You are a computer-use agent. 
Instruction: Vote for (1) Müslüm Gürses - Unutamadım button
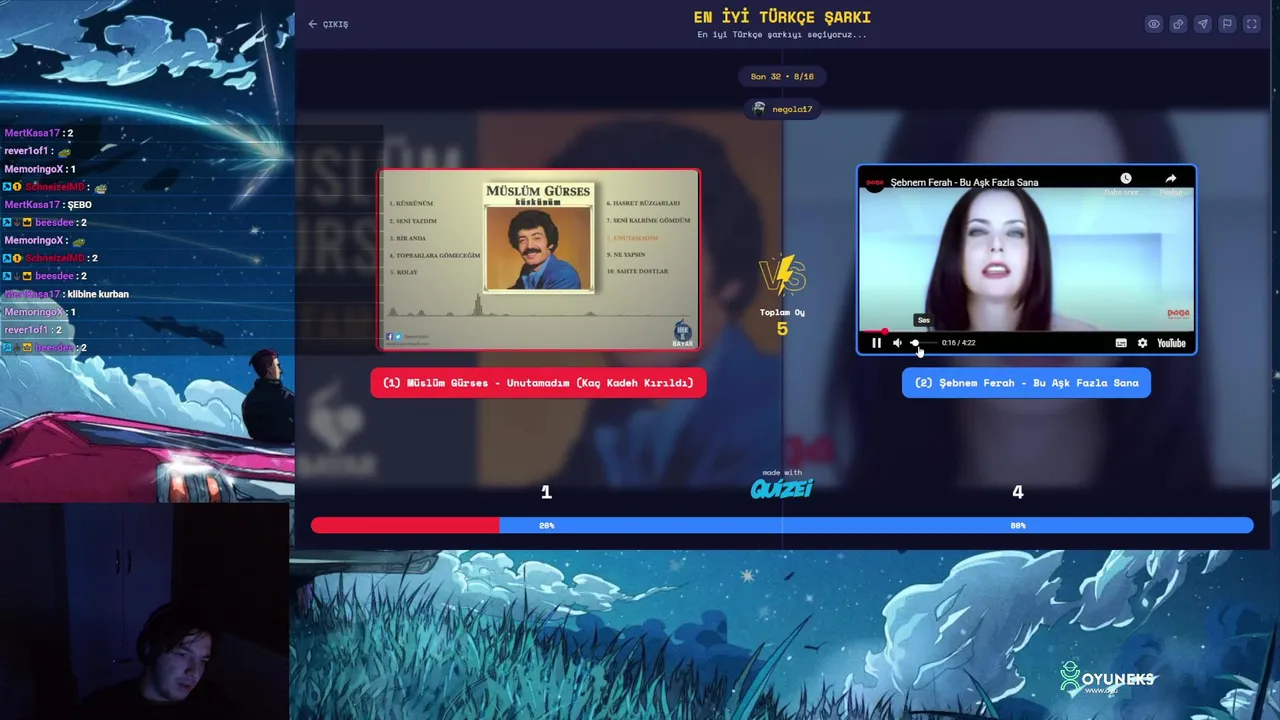(x=538, y=383)
